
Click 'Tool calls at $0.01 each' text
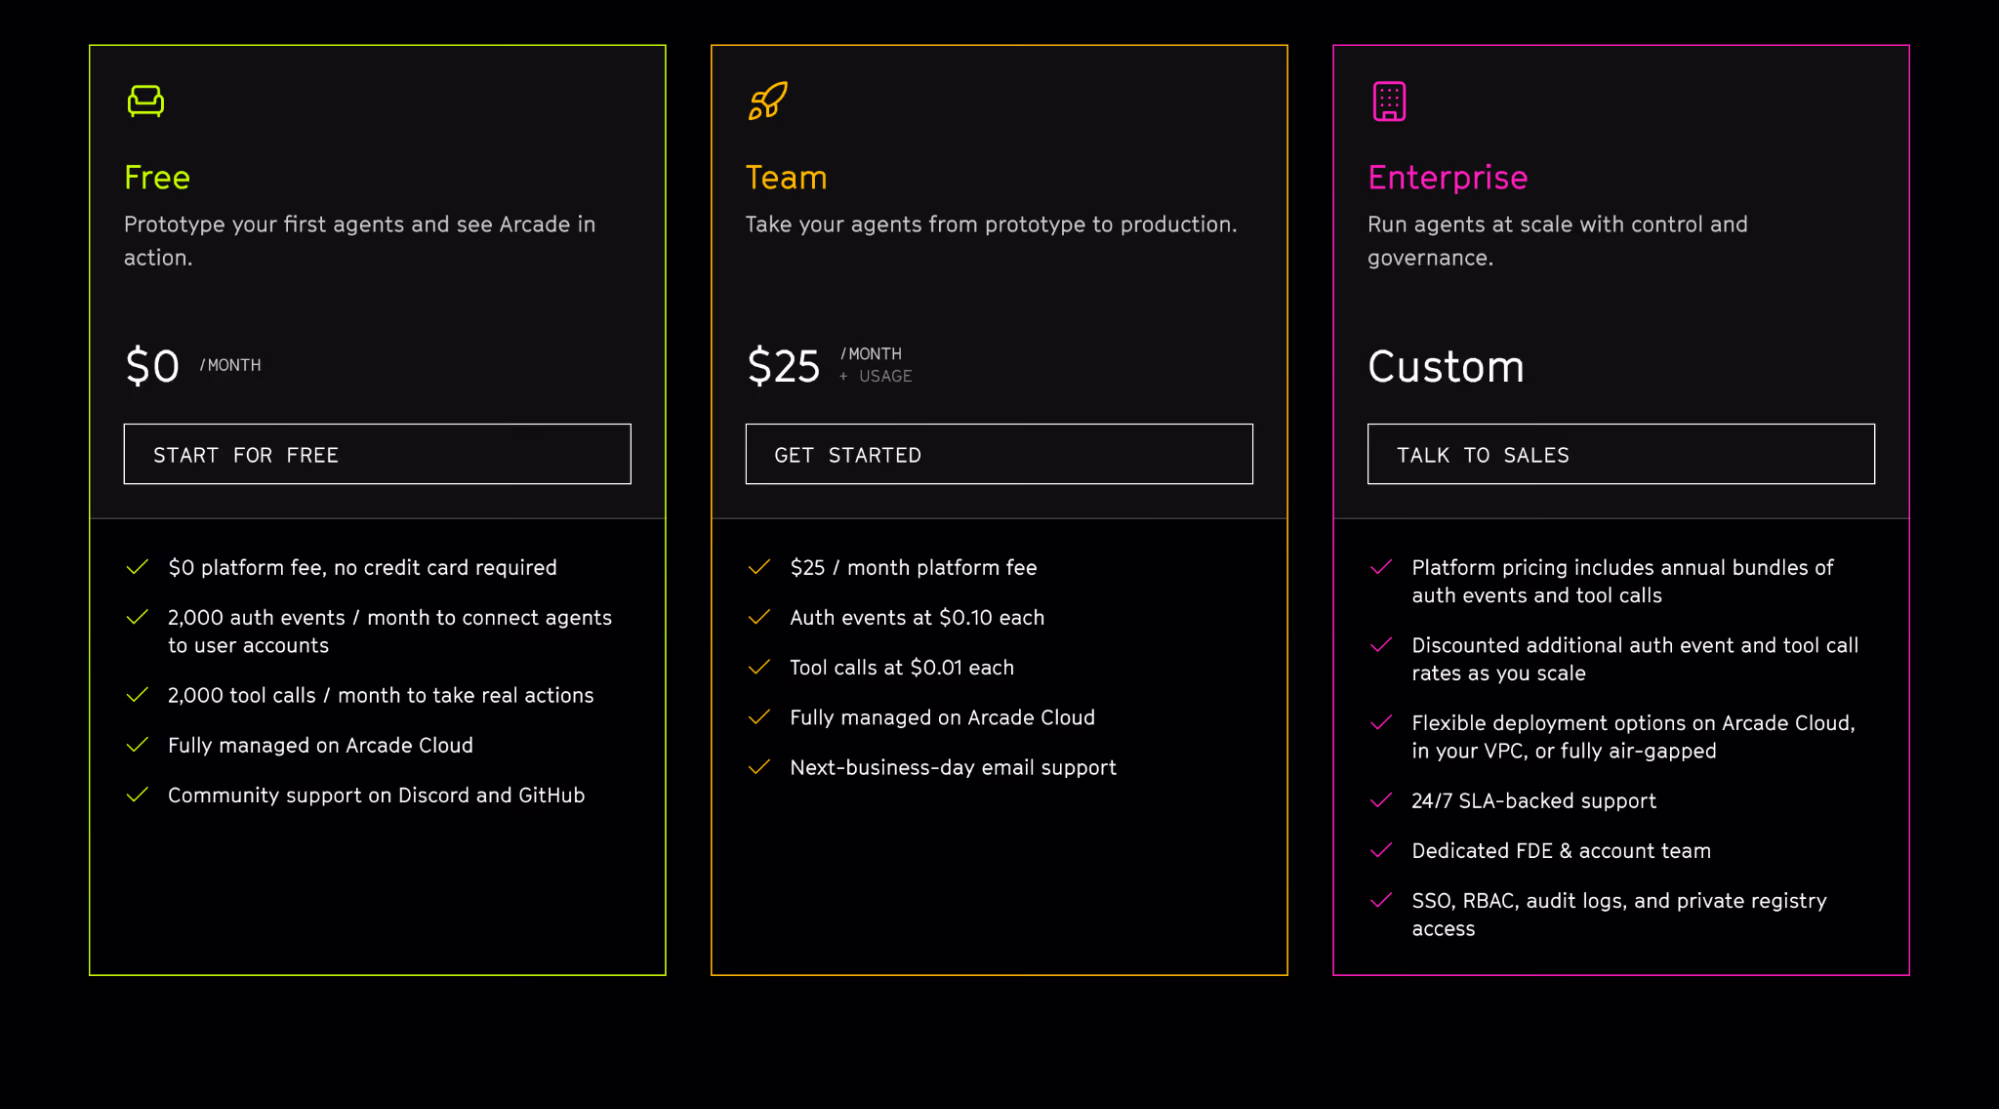click(x=902, y=667)
